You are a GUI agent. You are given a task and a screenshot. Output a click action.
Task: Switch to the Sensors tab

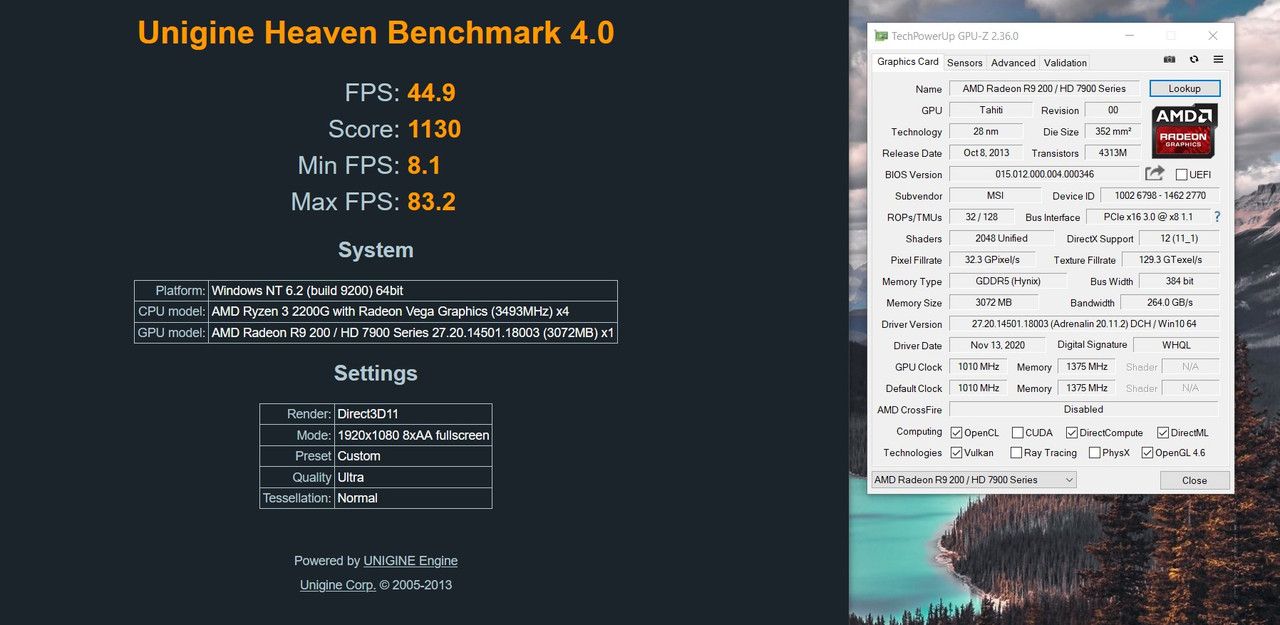tap(965, 62)
